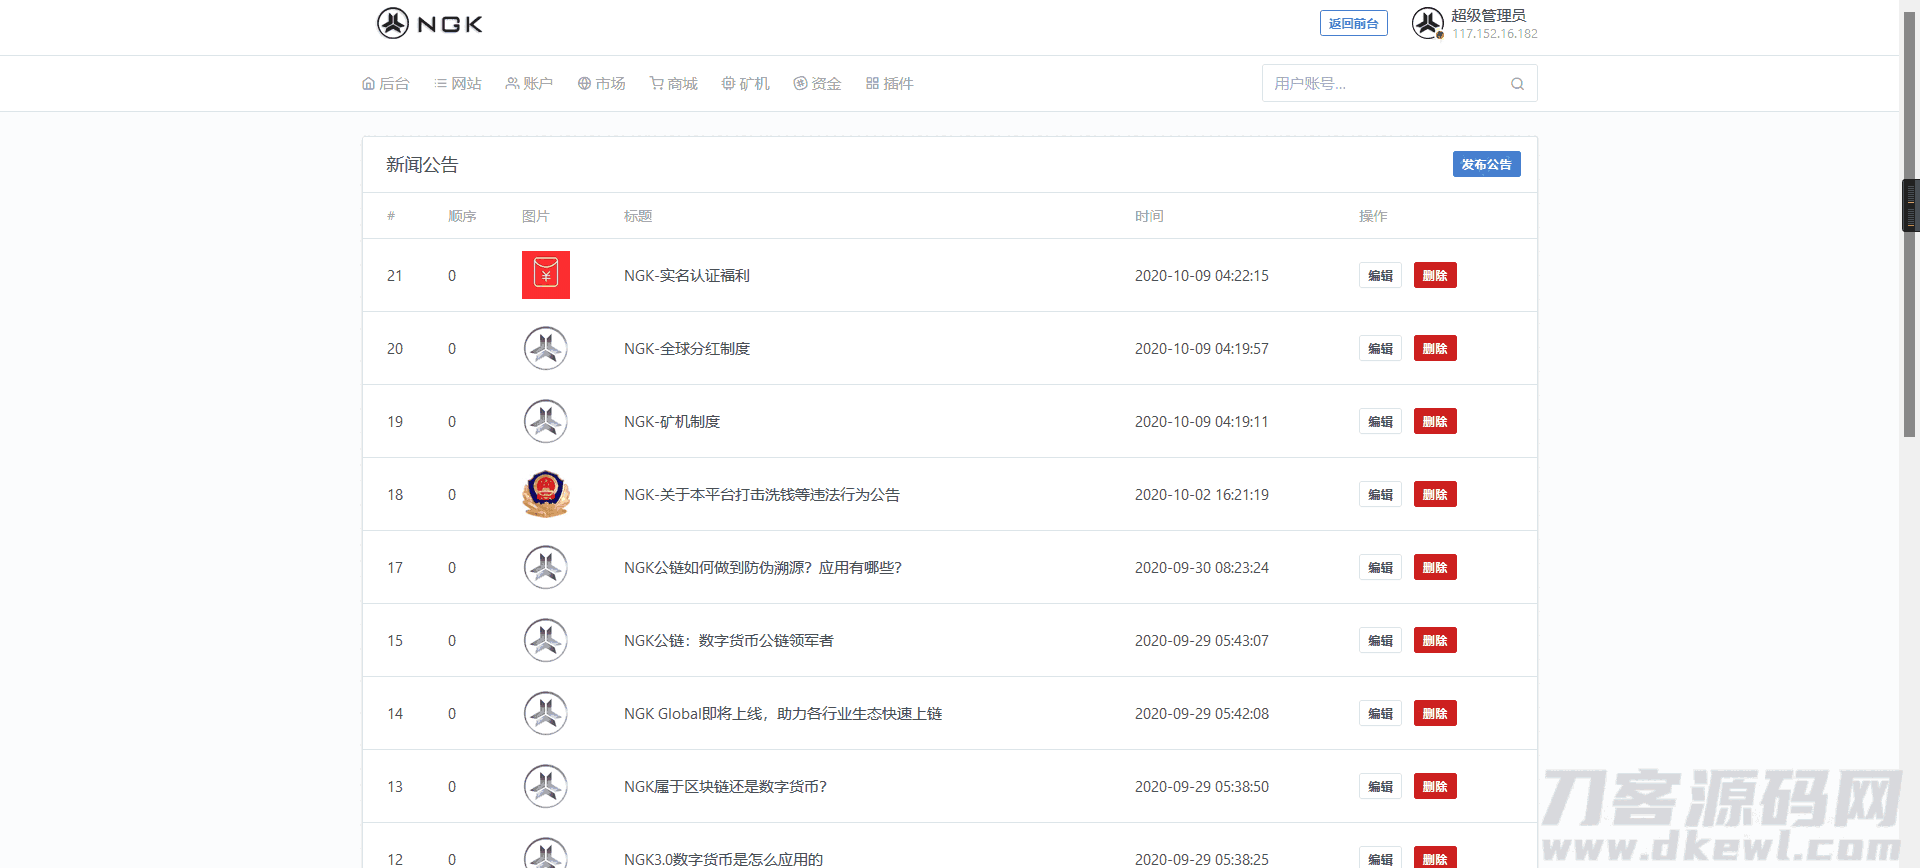Edit the NGK-实名认证福利 announcement
Viewport: 1920px width, 868px height.
pyautogui.click(x=1380, y=275)
